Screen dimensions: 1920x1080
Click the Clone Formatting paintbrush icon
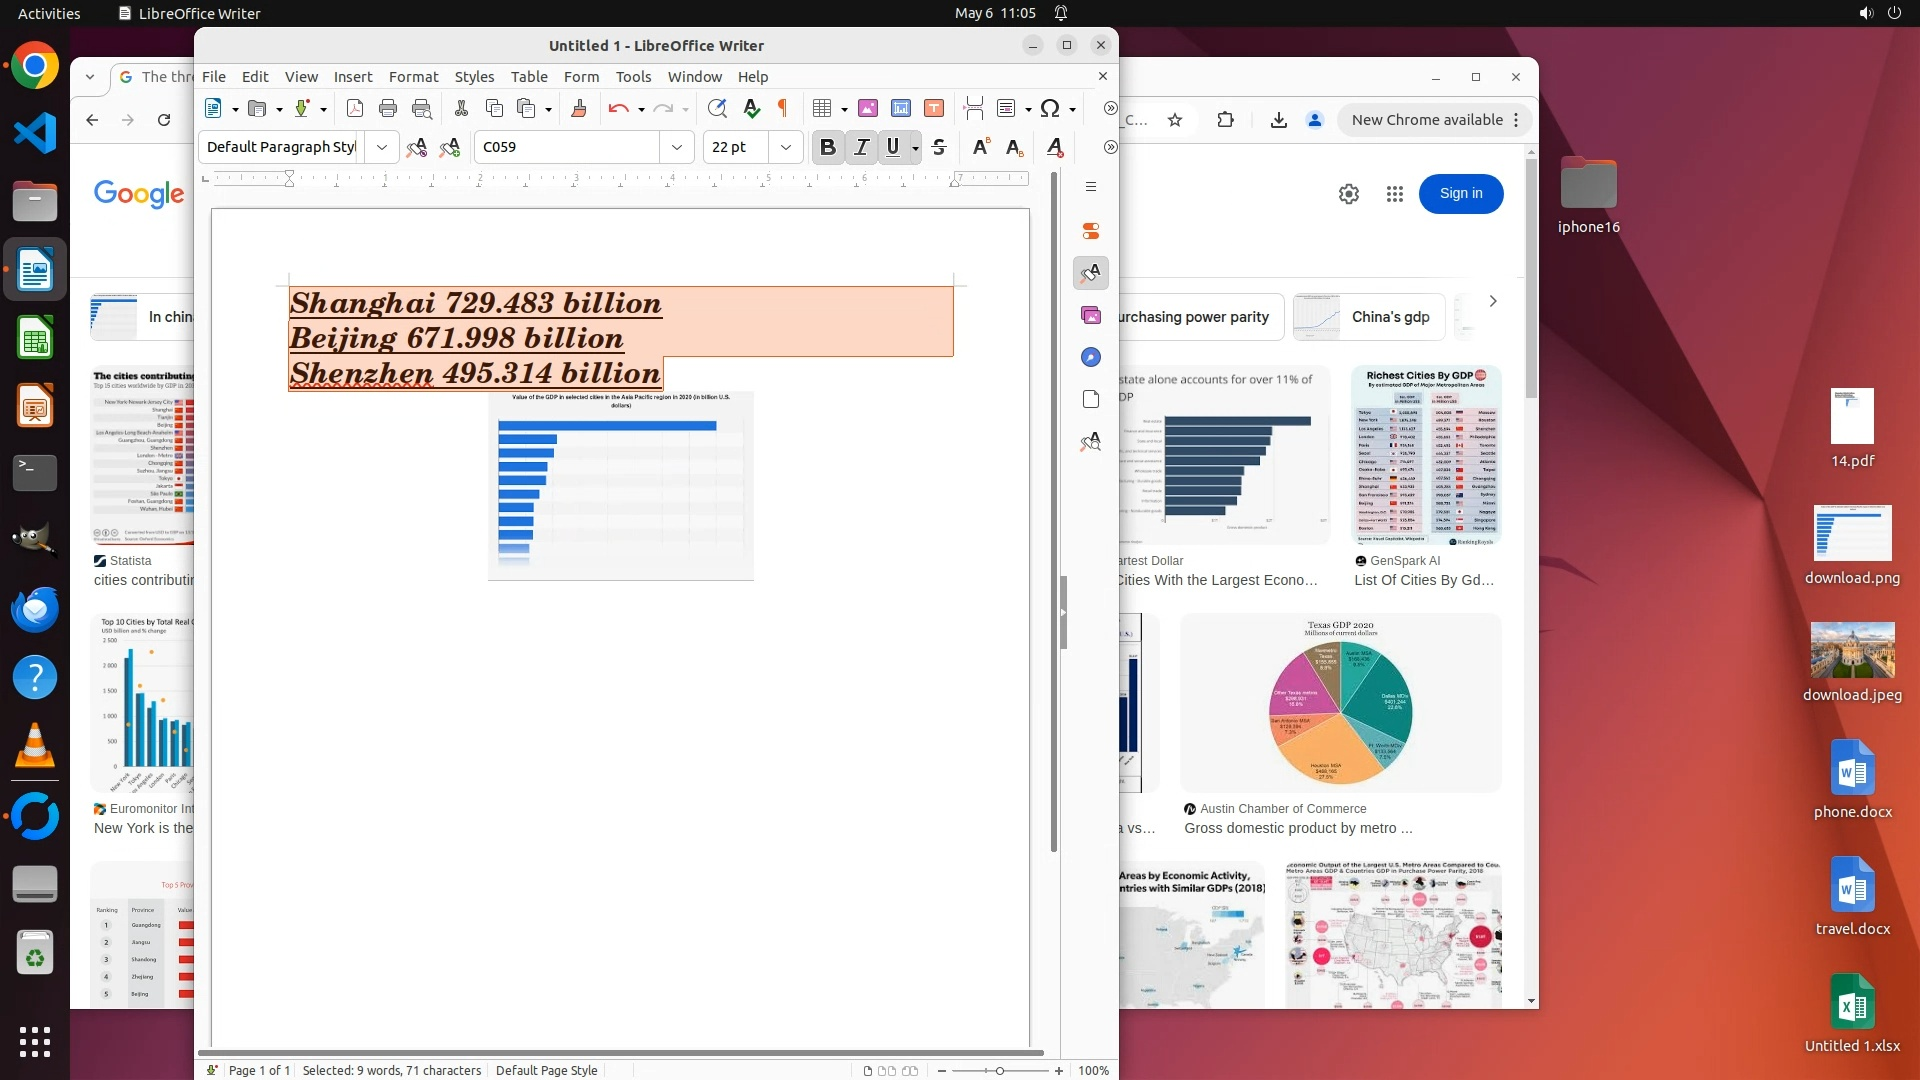click(578, 108)
